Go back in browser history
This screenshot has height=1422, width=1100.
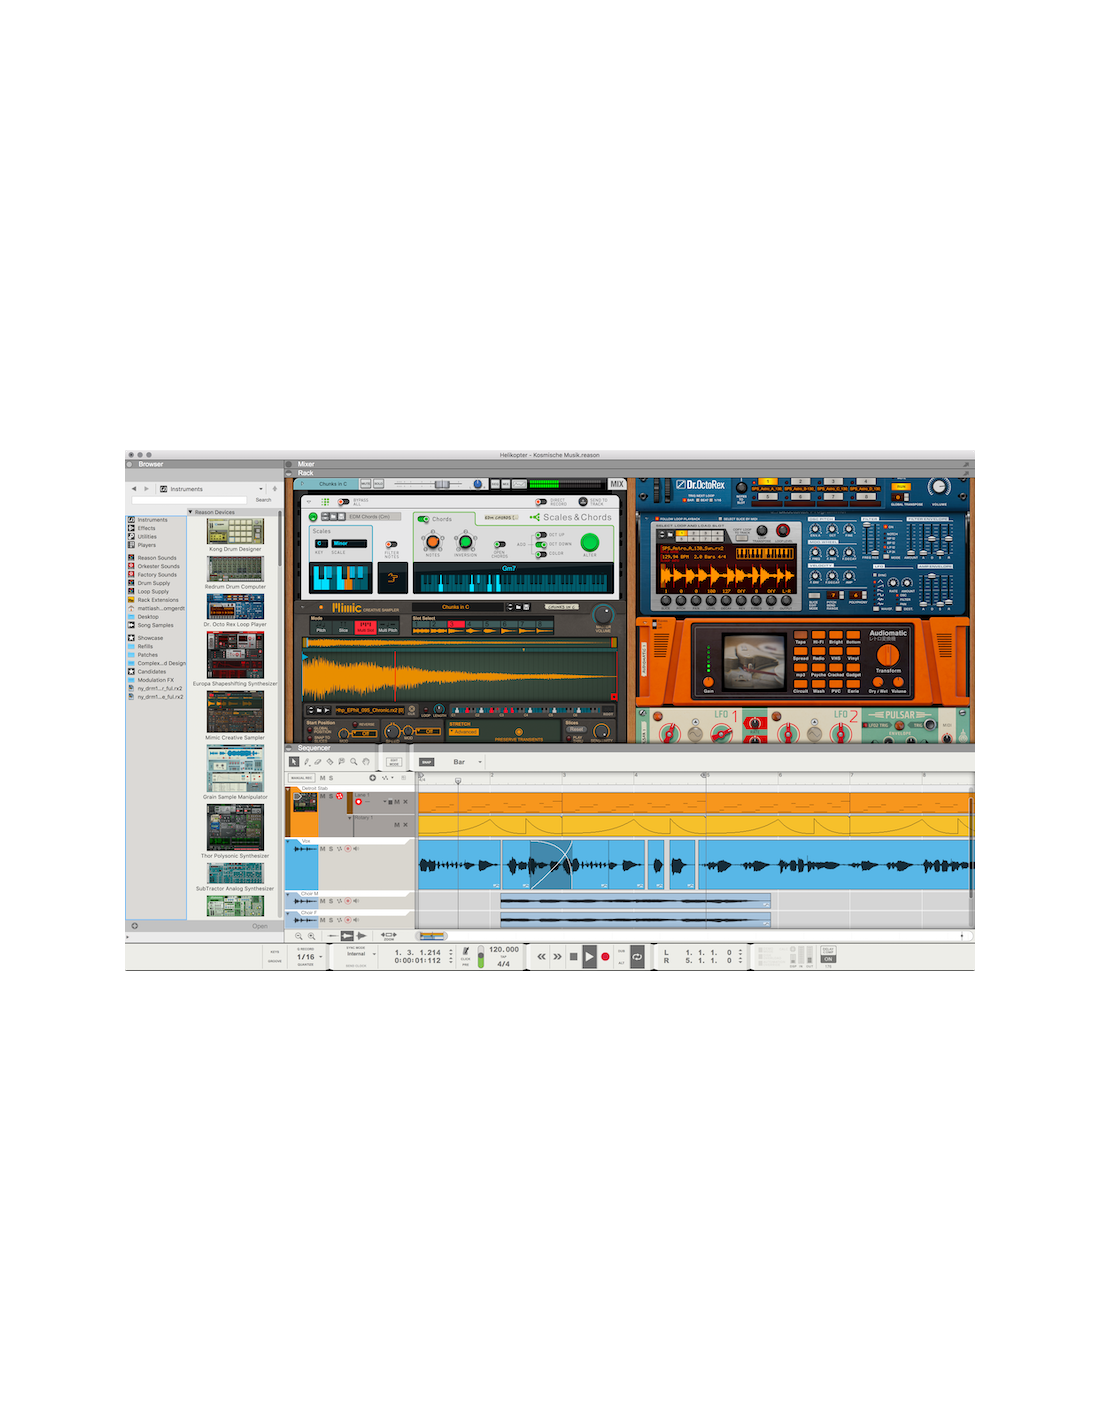(x=134, y=489)
